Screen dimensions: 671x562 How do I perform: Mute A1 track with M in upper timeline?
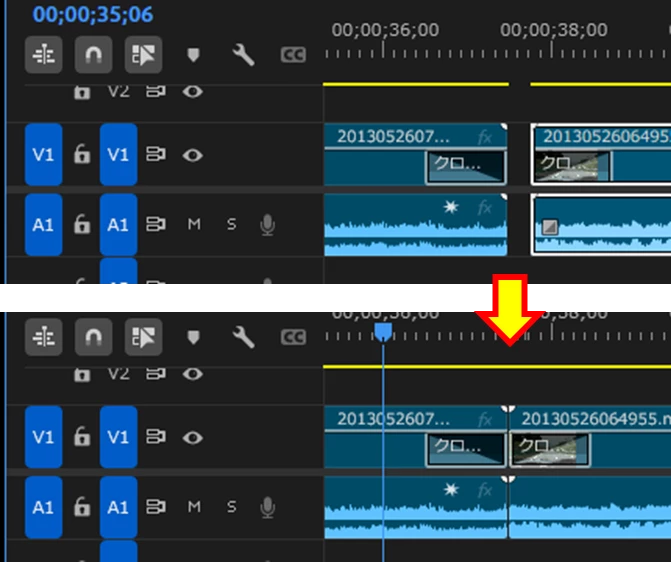pyautogui.click(x=194, y=224)
